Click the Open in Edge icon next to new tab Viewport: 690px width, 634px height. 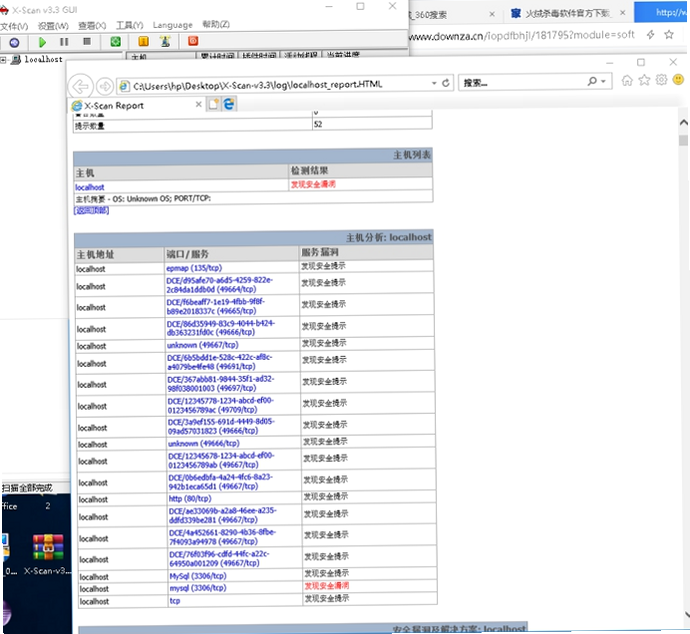tap(229, 104)
